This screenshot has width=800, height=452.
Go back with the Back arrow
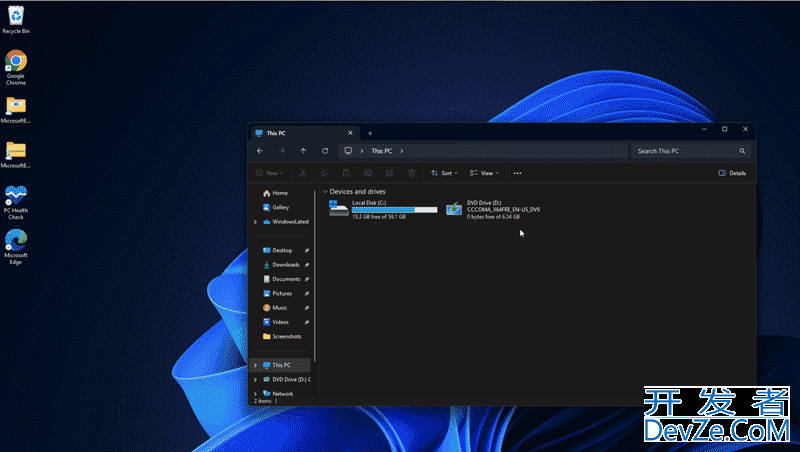[260, 151]
